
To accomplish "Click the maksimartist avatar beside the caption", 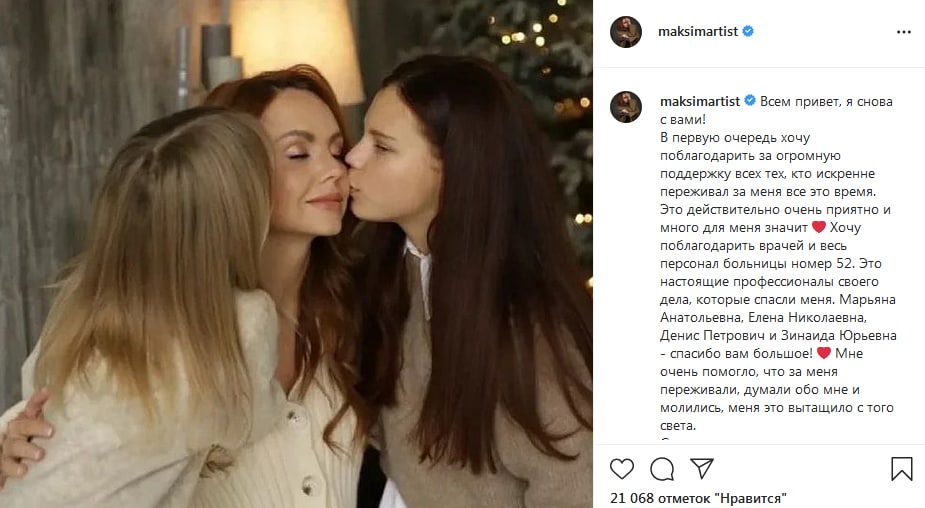I will pos(626,107).
